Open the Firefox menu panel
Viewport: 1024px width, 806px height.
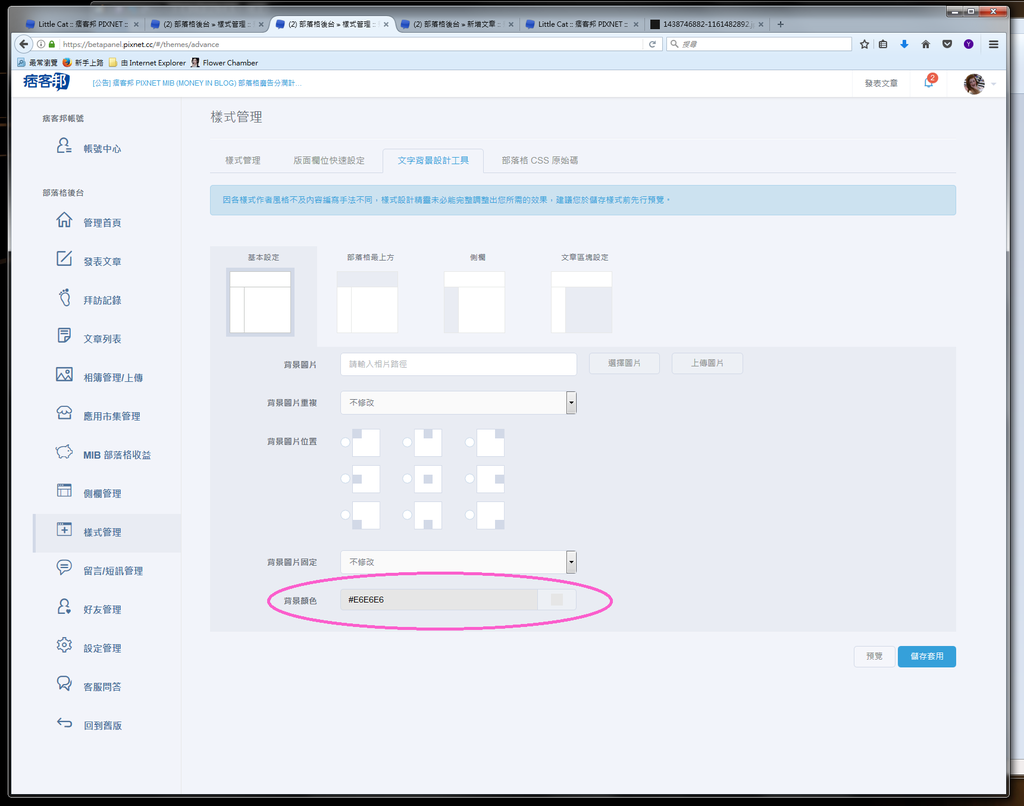tap(993, 44)
